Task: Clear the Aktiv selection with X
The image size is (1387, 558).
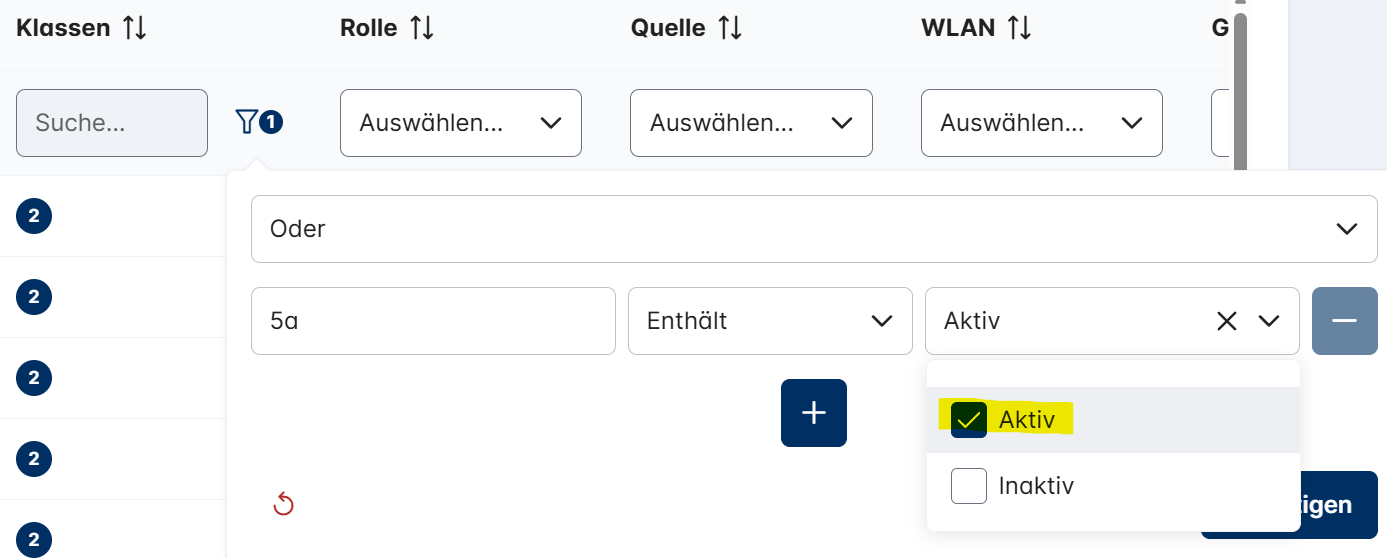Action: (1227, 321)
